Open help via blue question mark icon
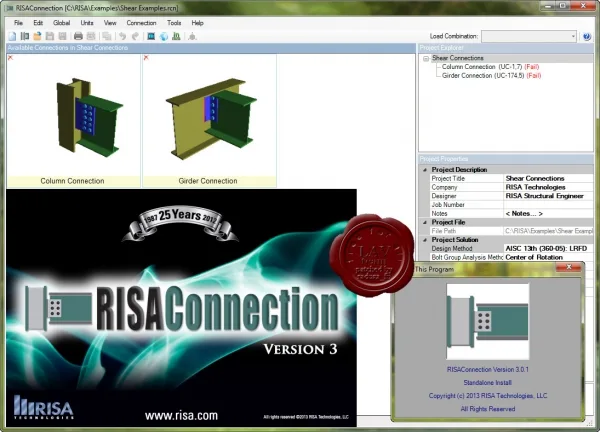 coord(587,37)
